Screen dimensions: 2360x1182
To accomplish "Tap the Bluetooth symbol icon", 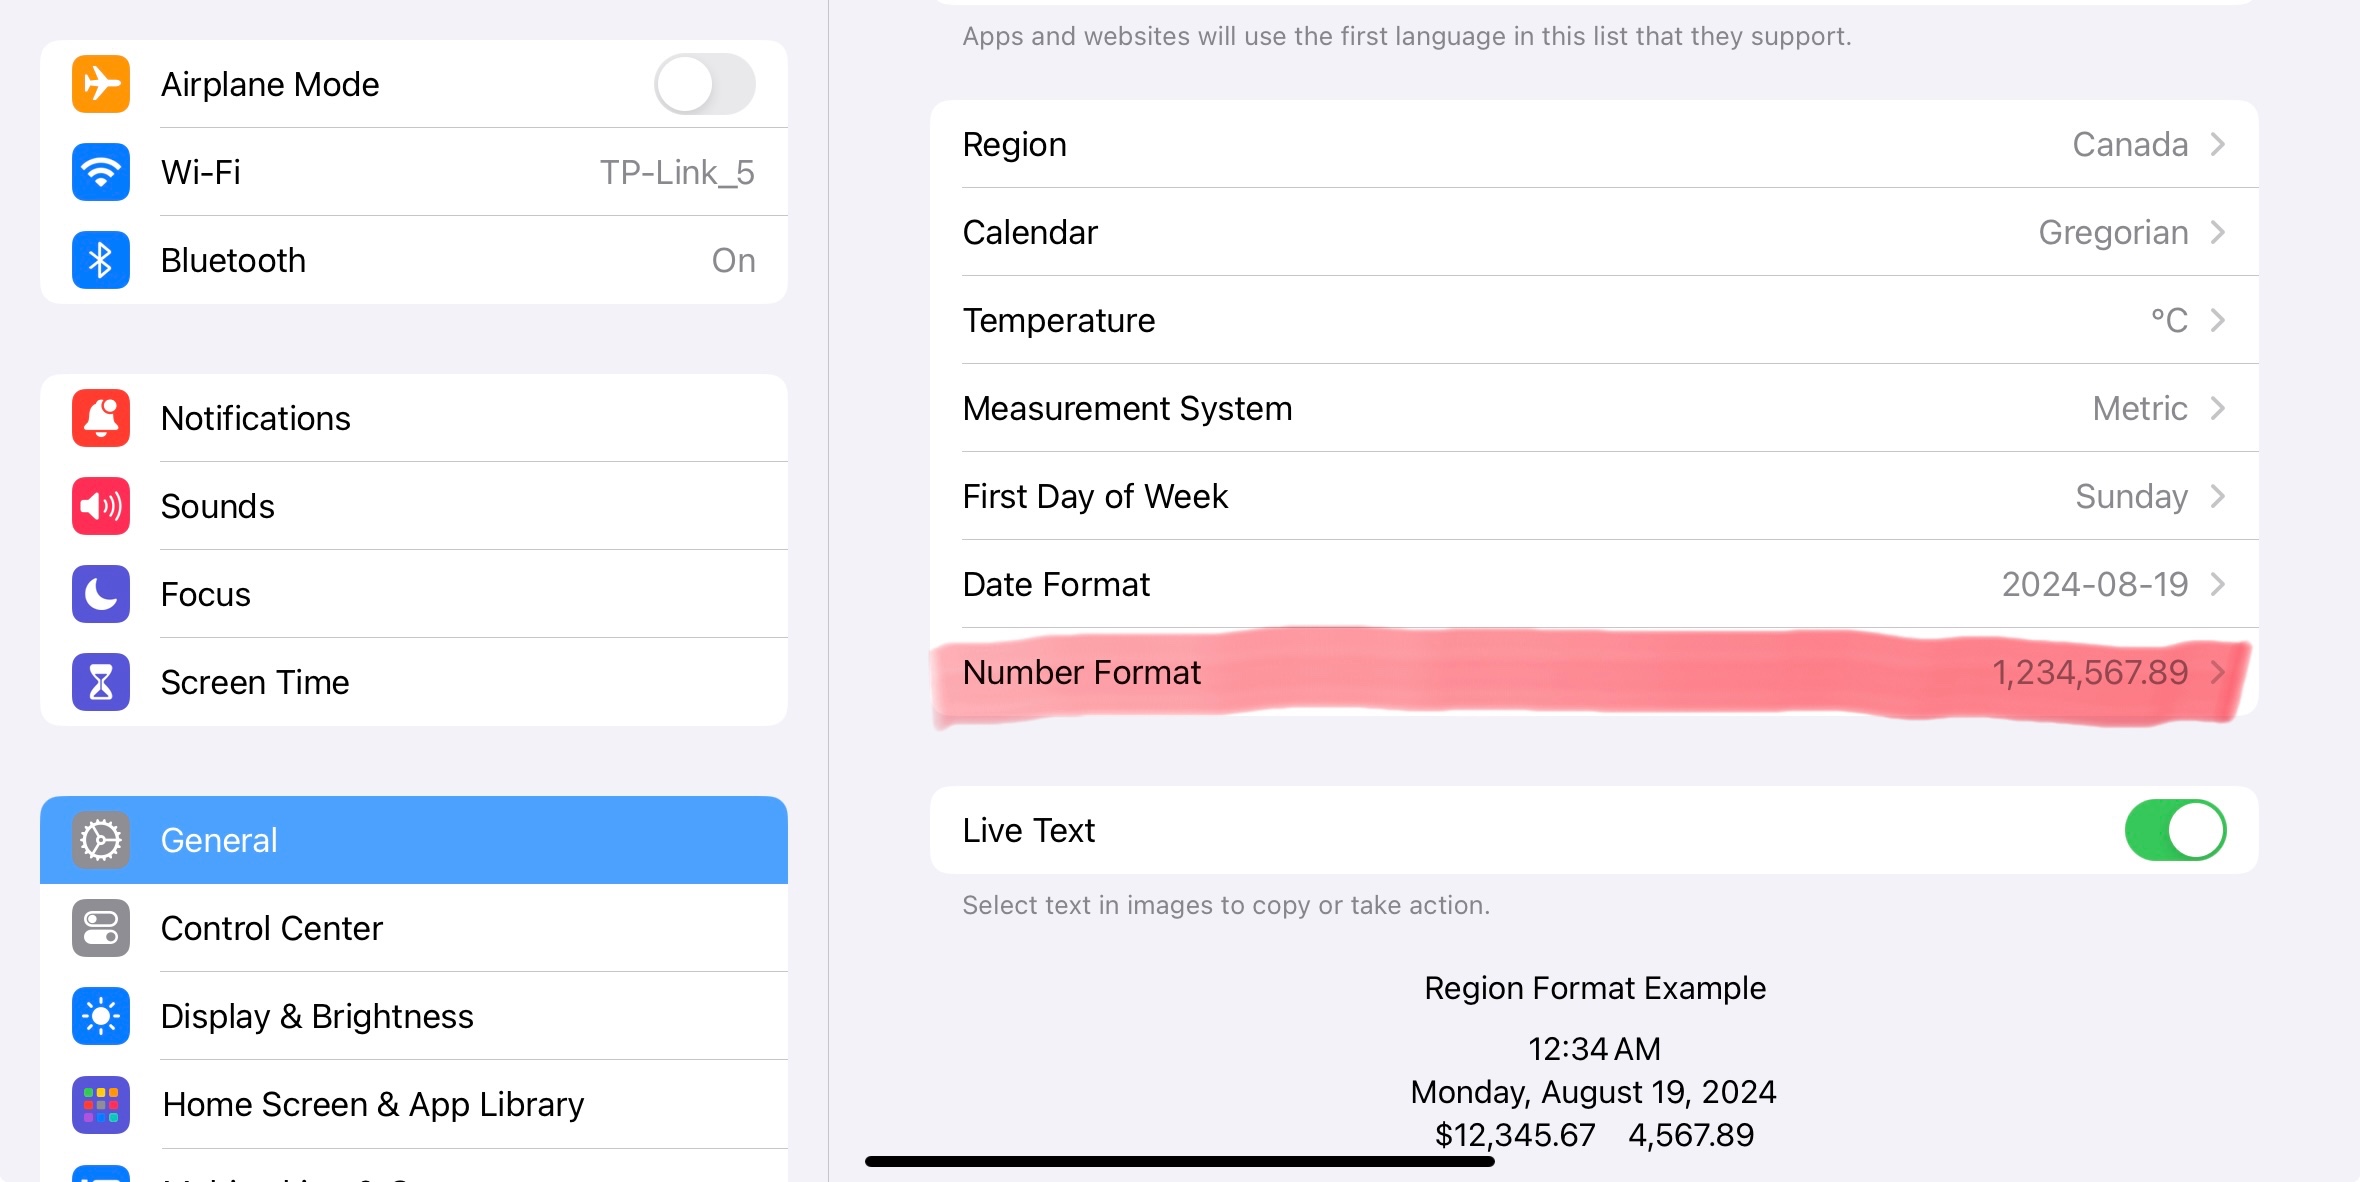I will 101,260.
